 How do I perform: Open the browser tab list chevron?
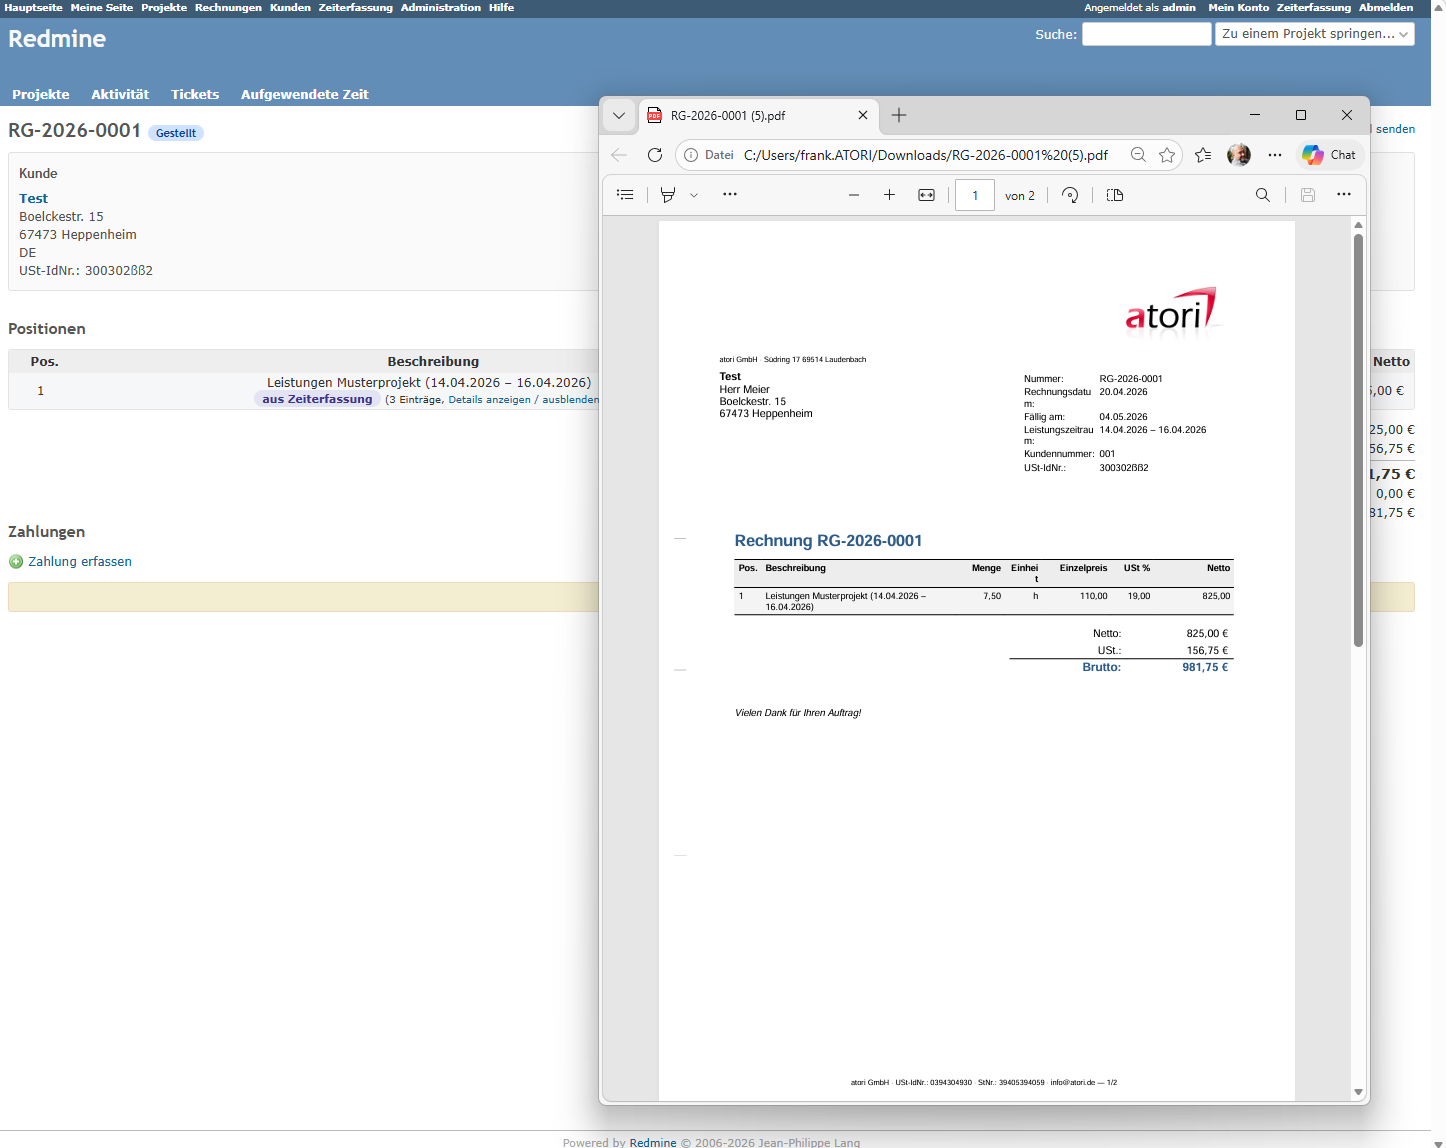(x=618, y=115)
